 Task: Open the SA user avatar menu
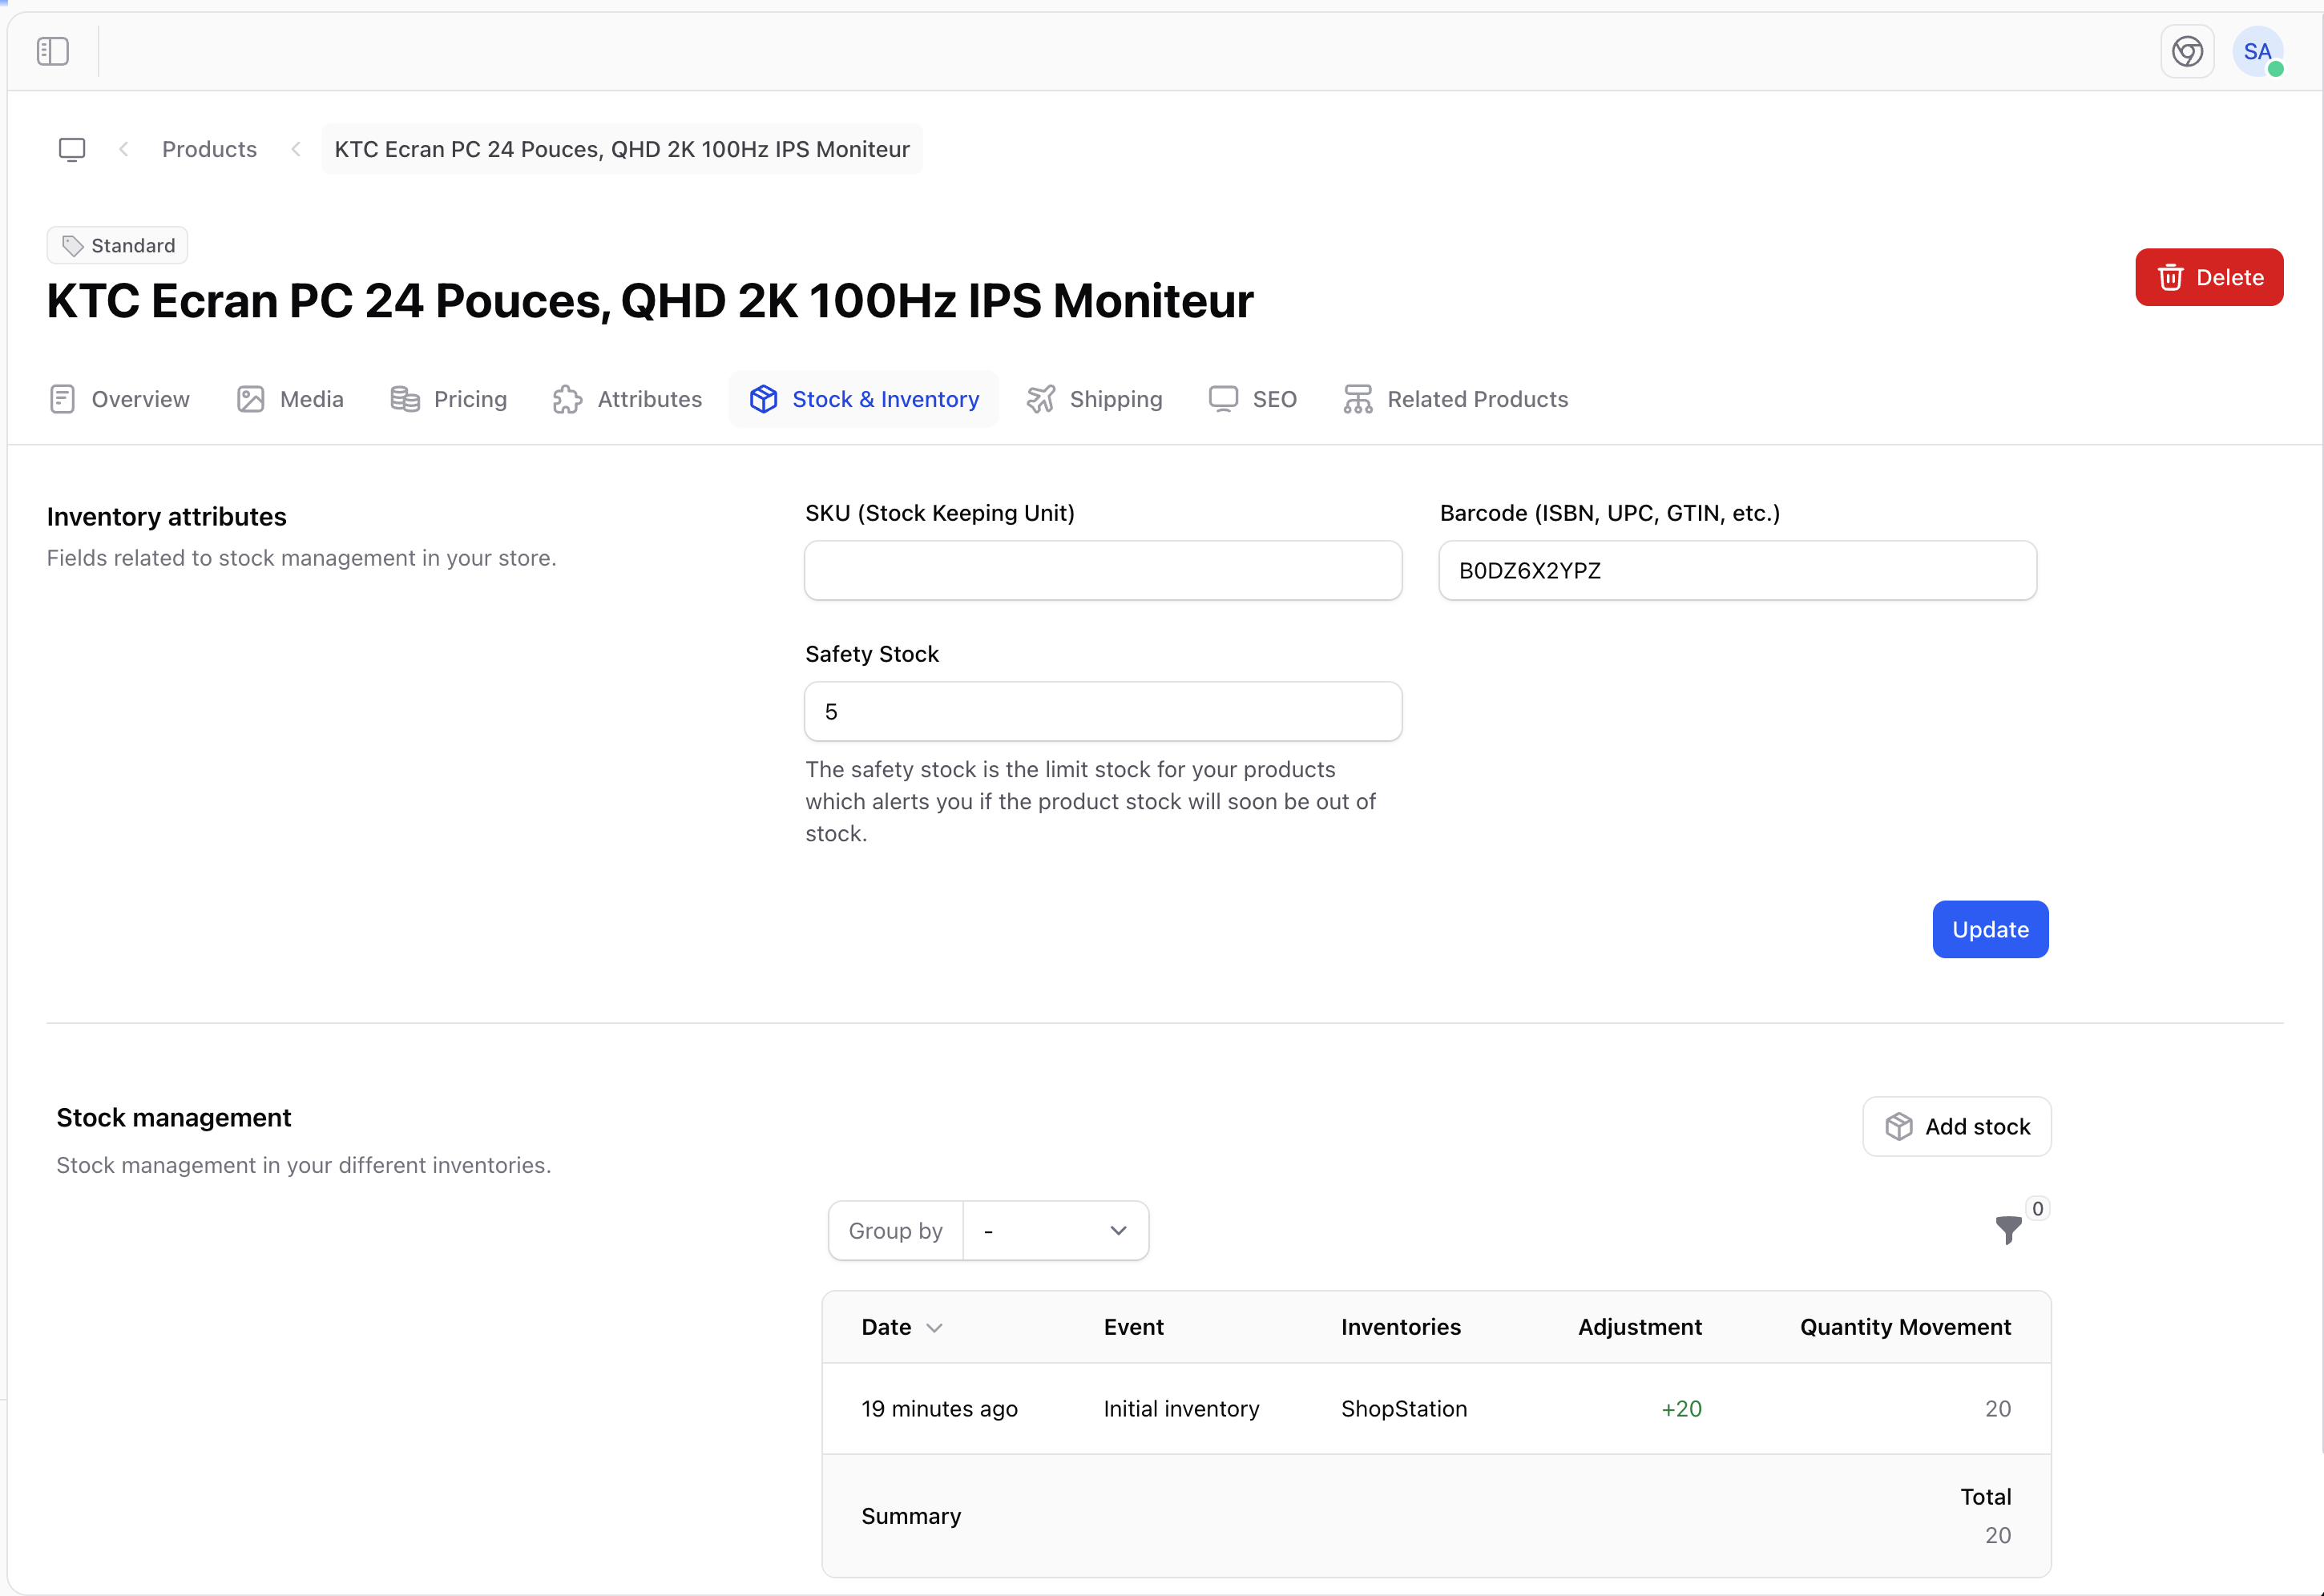2257,51
